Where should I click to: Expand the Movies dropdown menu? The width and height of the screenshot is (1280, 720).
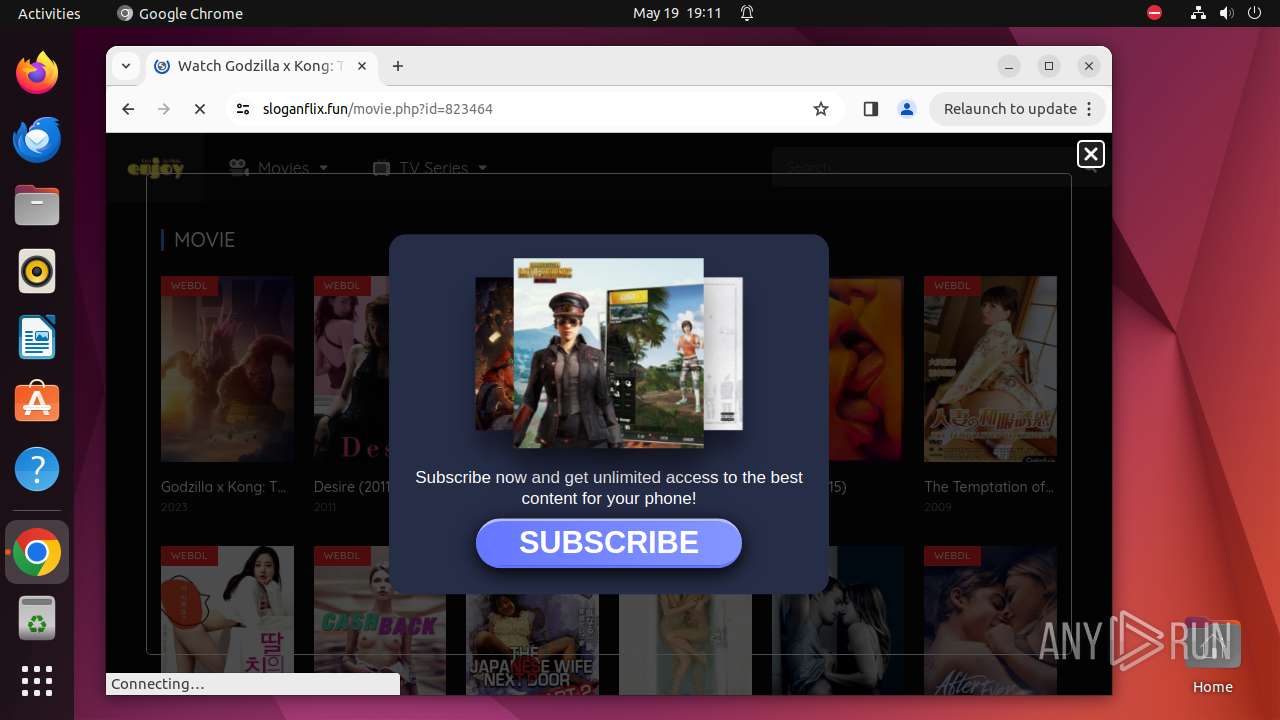click(279, 168)
